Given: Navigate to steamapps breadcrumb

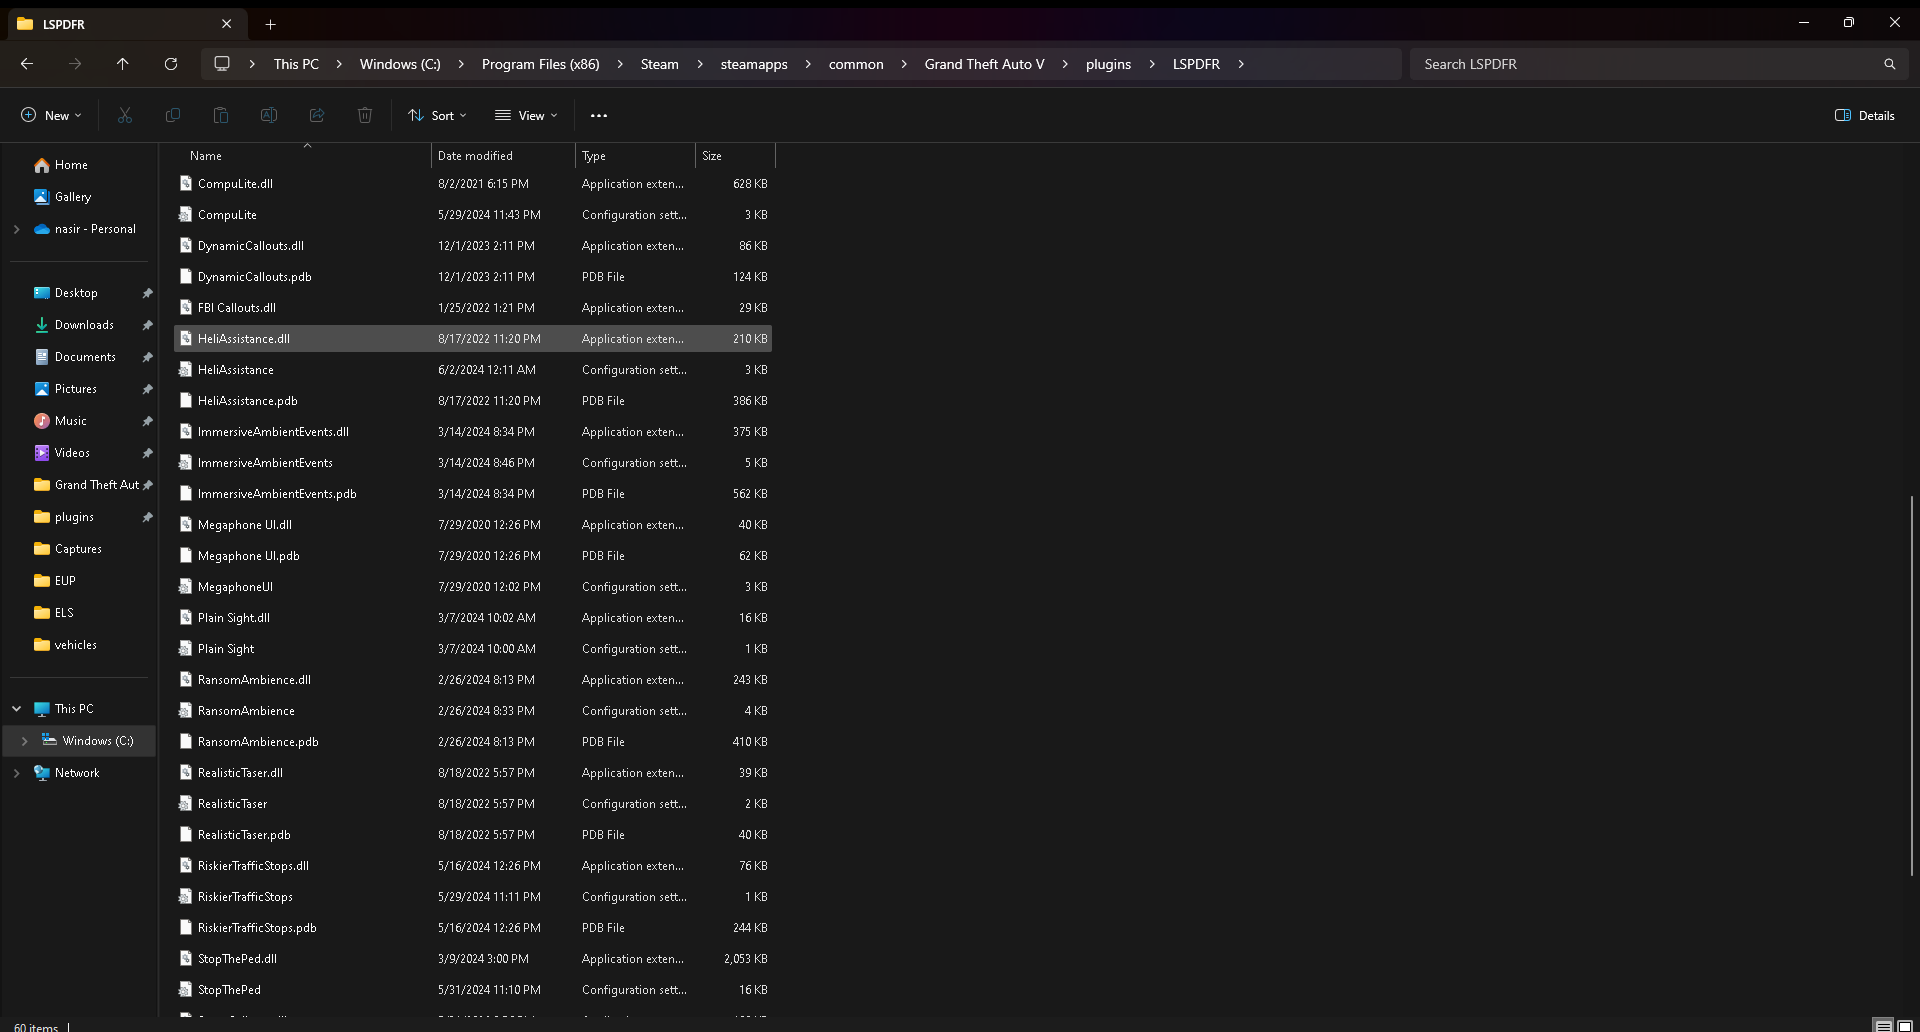Looking at the screenshot, I should pyautogui.click(x=754, y=64).
